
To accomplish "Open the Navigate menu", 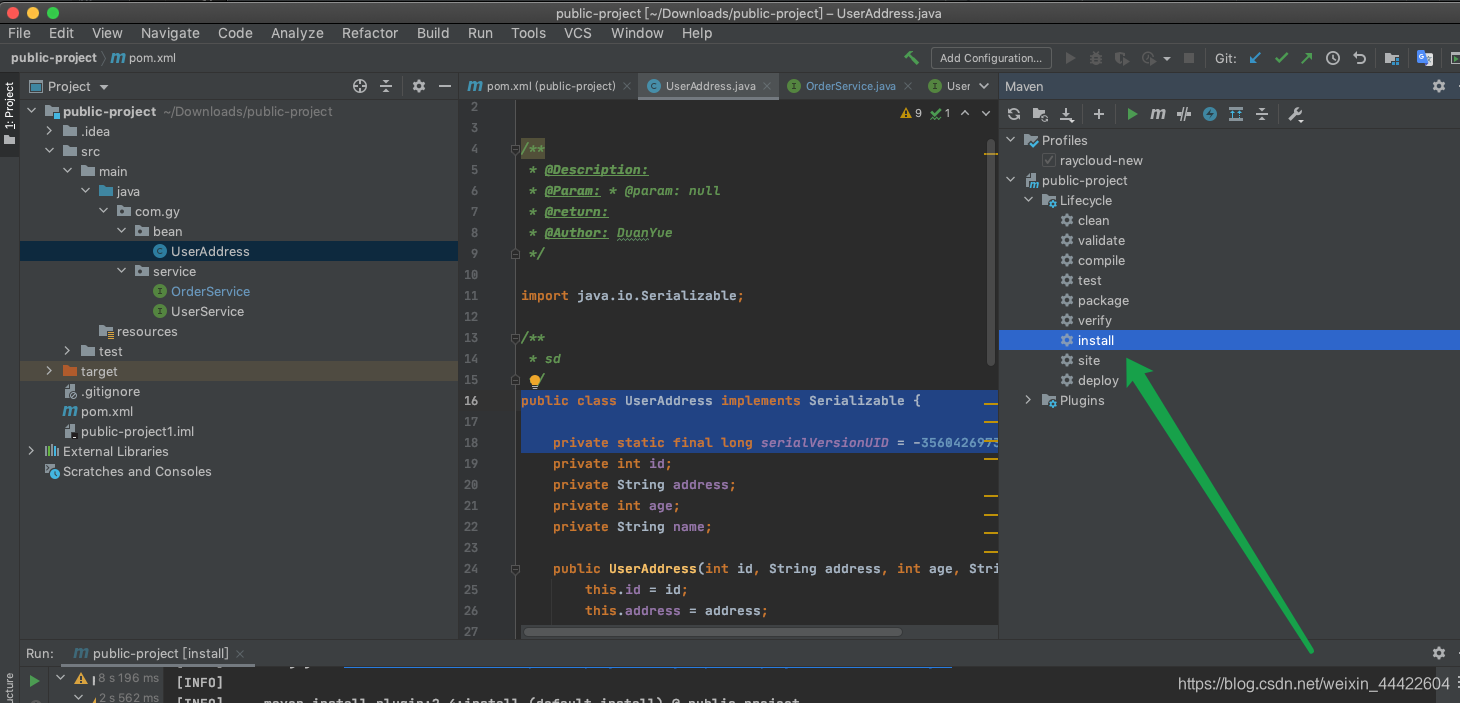I will pyautogui.click(x=170, y=33).
